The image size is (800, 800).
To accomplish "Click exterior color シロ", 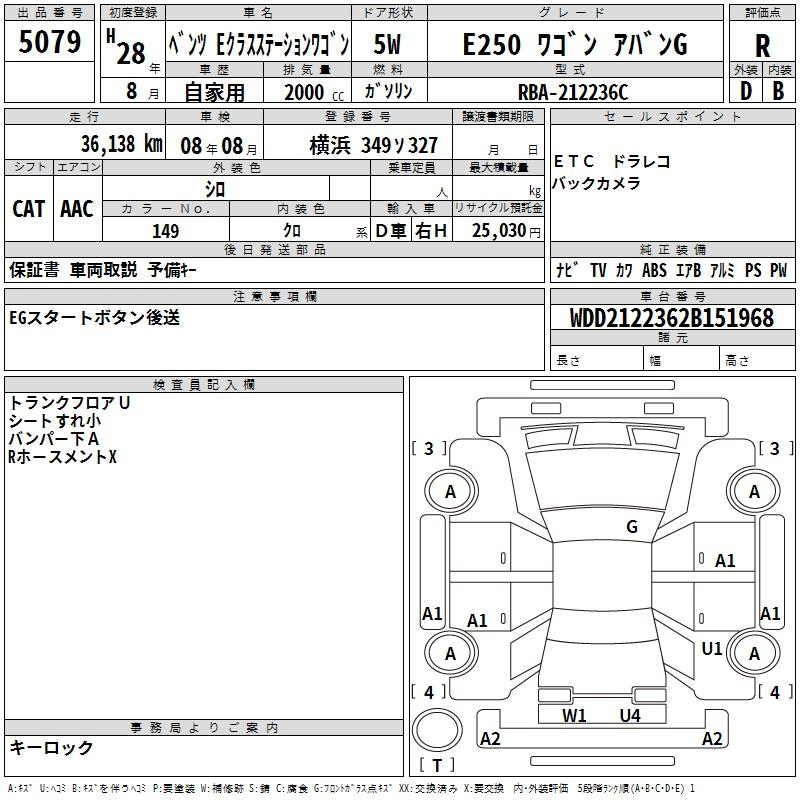I will 215,189.
